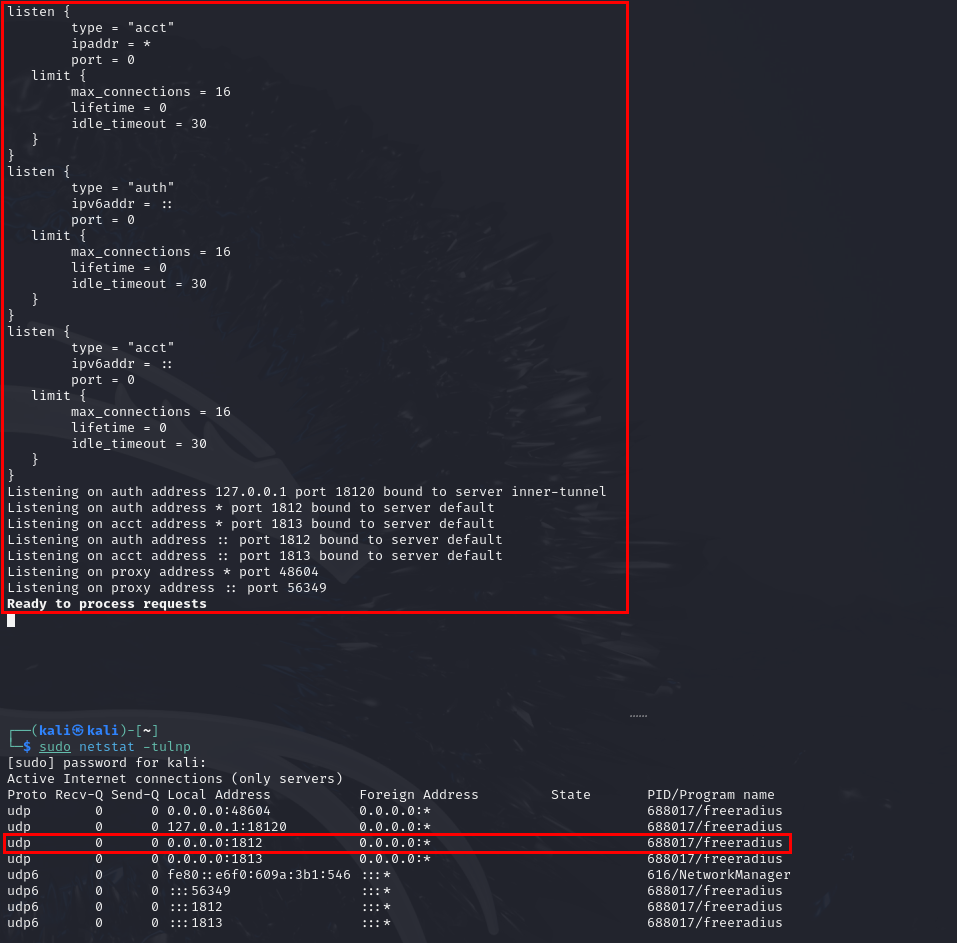Click "Listening on proxy address * port 48604"
Viewport: 957px width, 943px height.
point(162,572)
